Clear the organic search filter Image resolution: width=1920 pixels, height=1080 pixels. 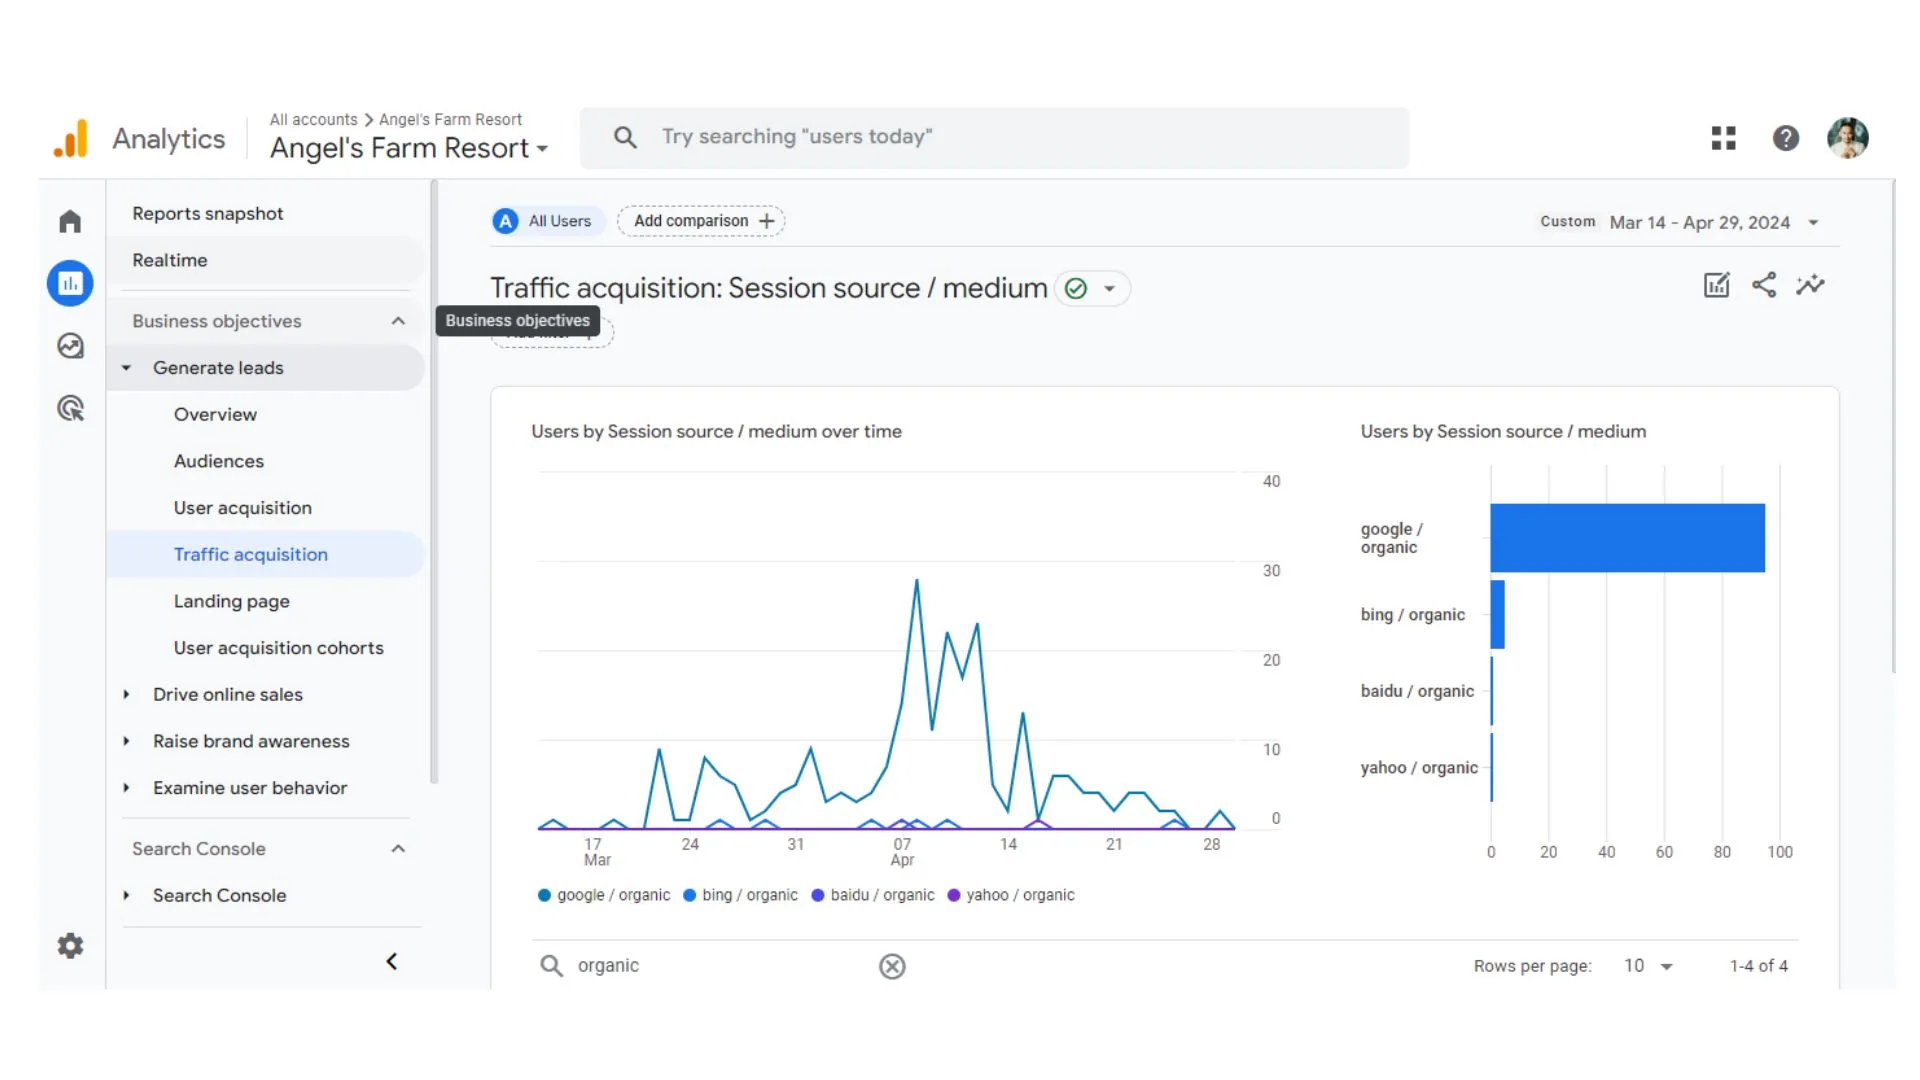tap(892, 966)
